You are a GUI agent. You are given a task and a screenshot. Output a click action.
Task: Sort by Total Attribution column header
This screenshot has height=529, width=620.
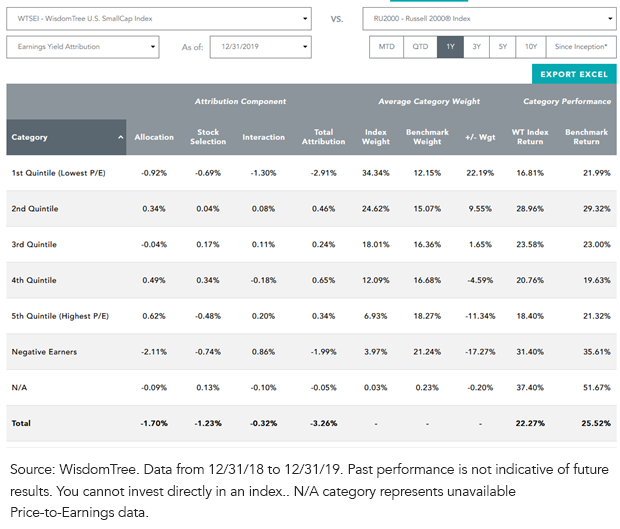(323, 137)
